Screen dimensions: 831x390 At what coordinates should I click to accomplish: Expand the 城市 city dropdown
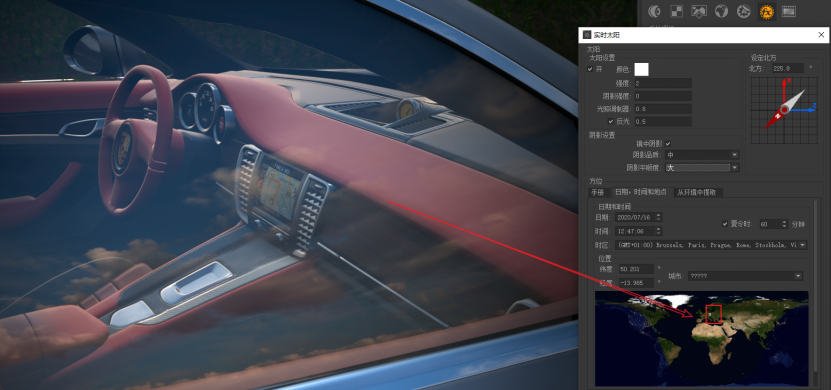(745, 276)
